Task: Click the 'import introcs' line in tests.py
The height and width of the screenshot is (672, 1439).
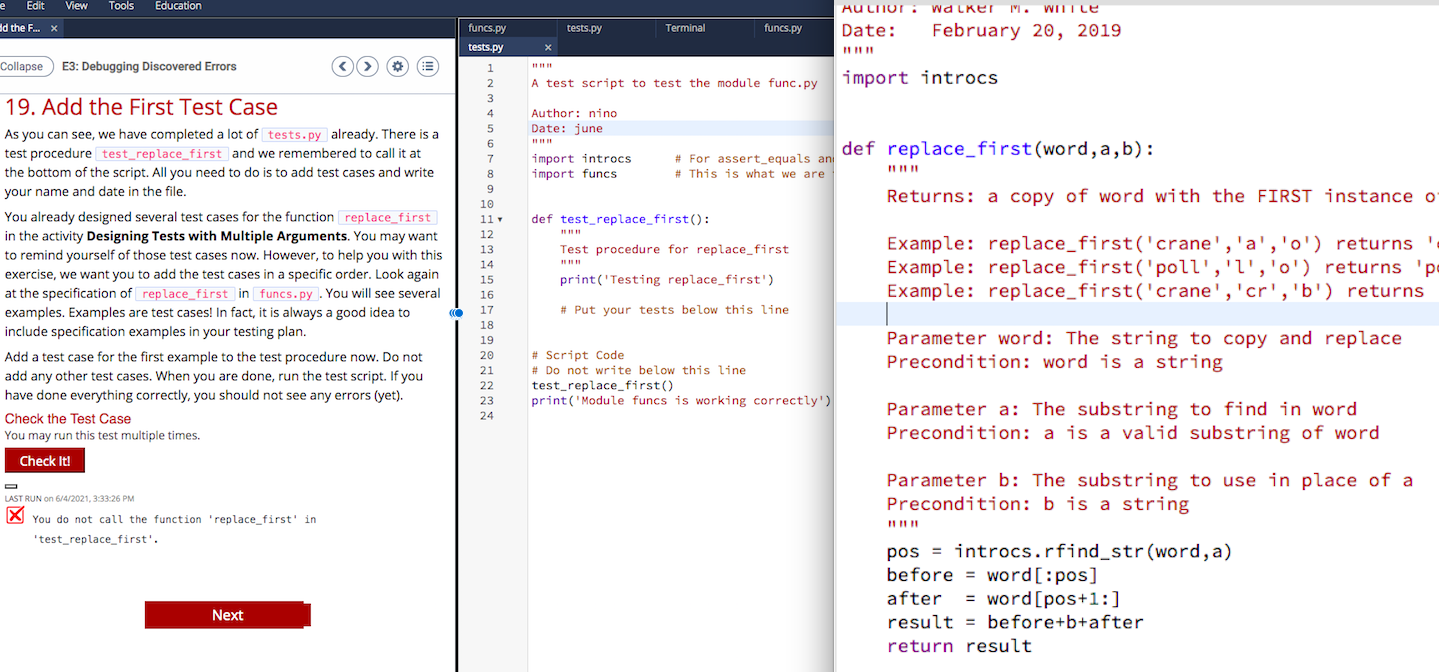Action: click(581, 159)
